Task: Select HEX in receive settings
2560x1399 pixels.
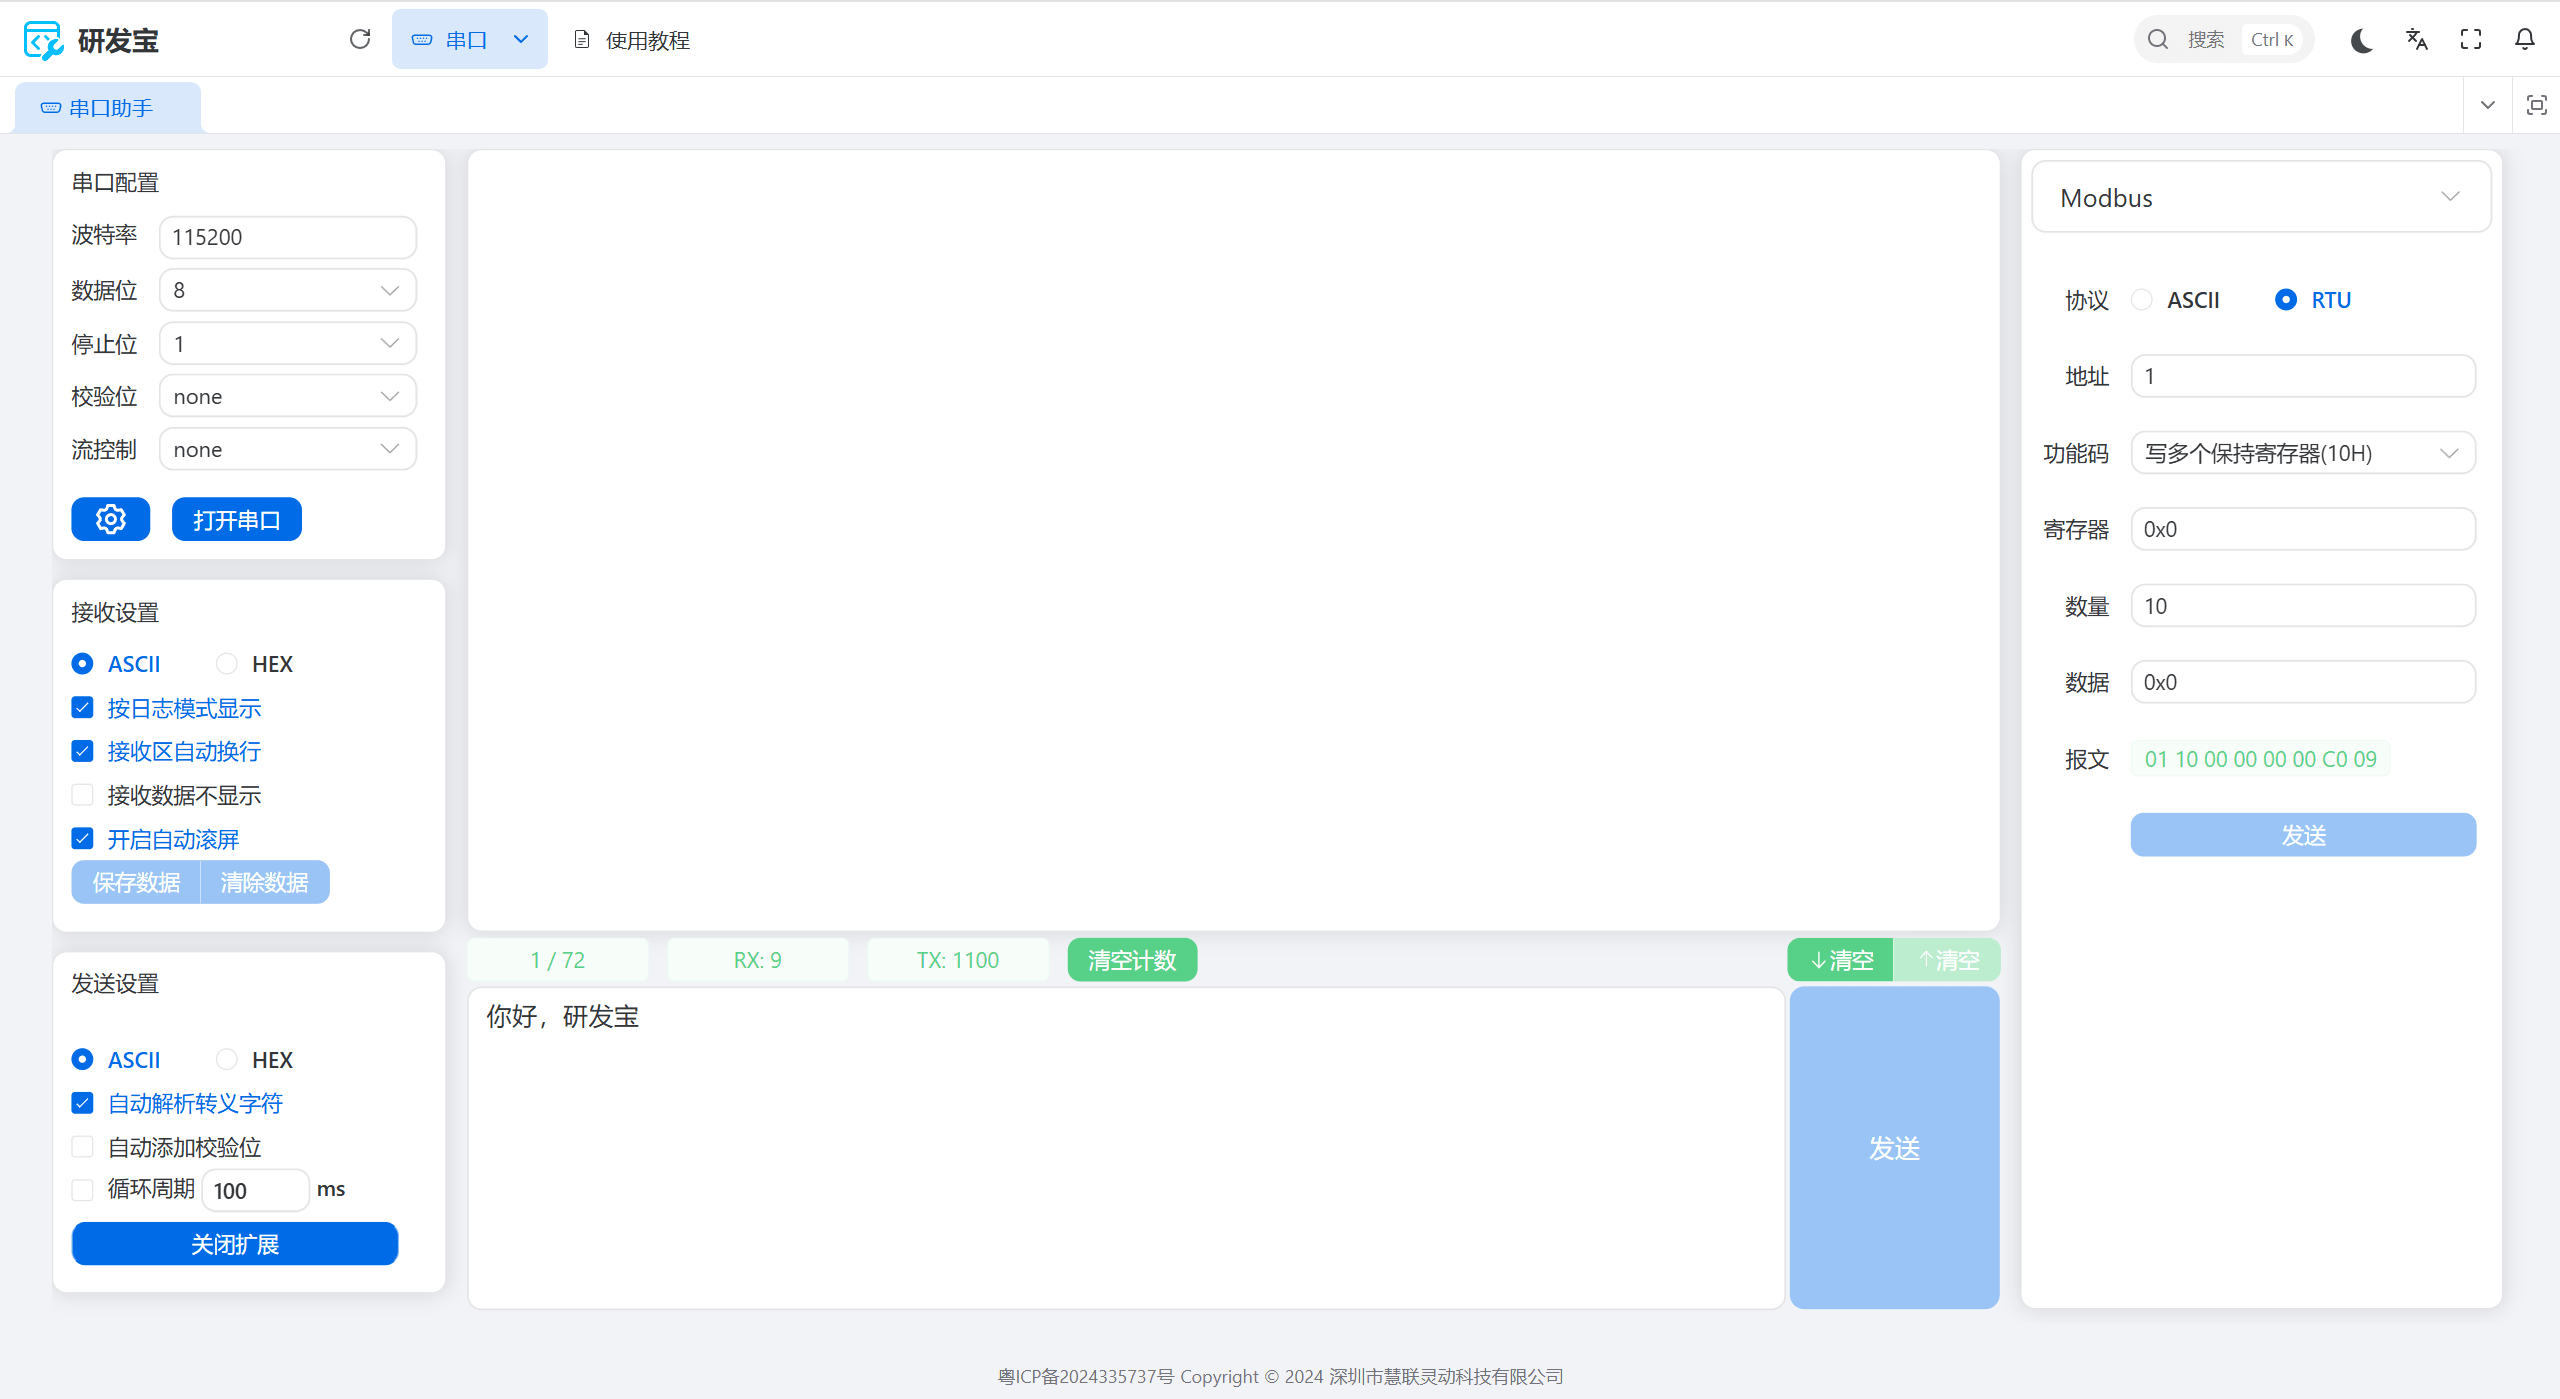Action: 227,664
